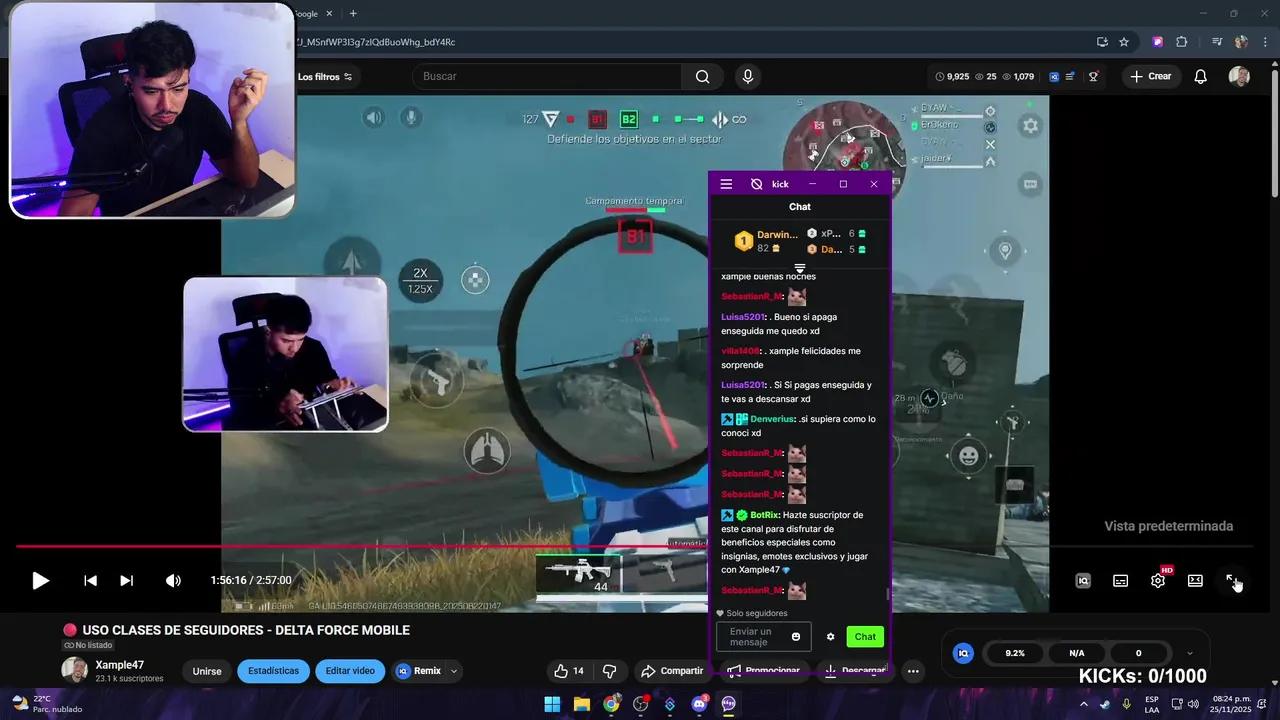
Task: Click the Denverius username in chat
Action: 772,419
